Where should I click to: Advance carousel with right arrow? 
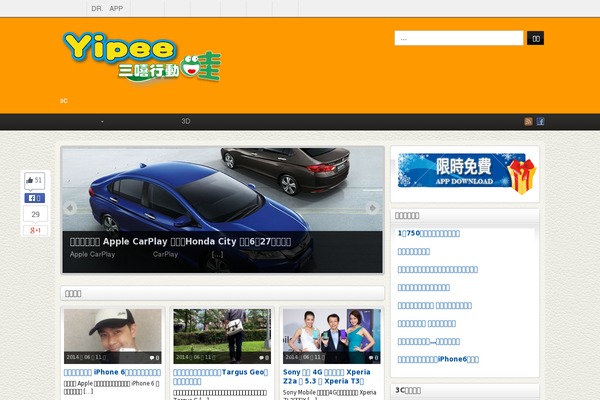point(372,208)
